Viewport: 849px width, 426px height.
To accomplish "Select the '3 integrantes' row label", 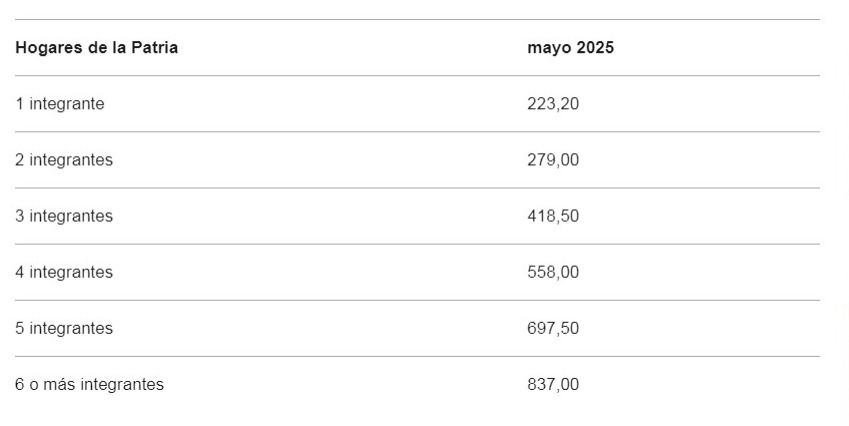I will click(x=64, y=216).
